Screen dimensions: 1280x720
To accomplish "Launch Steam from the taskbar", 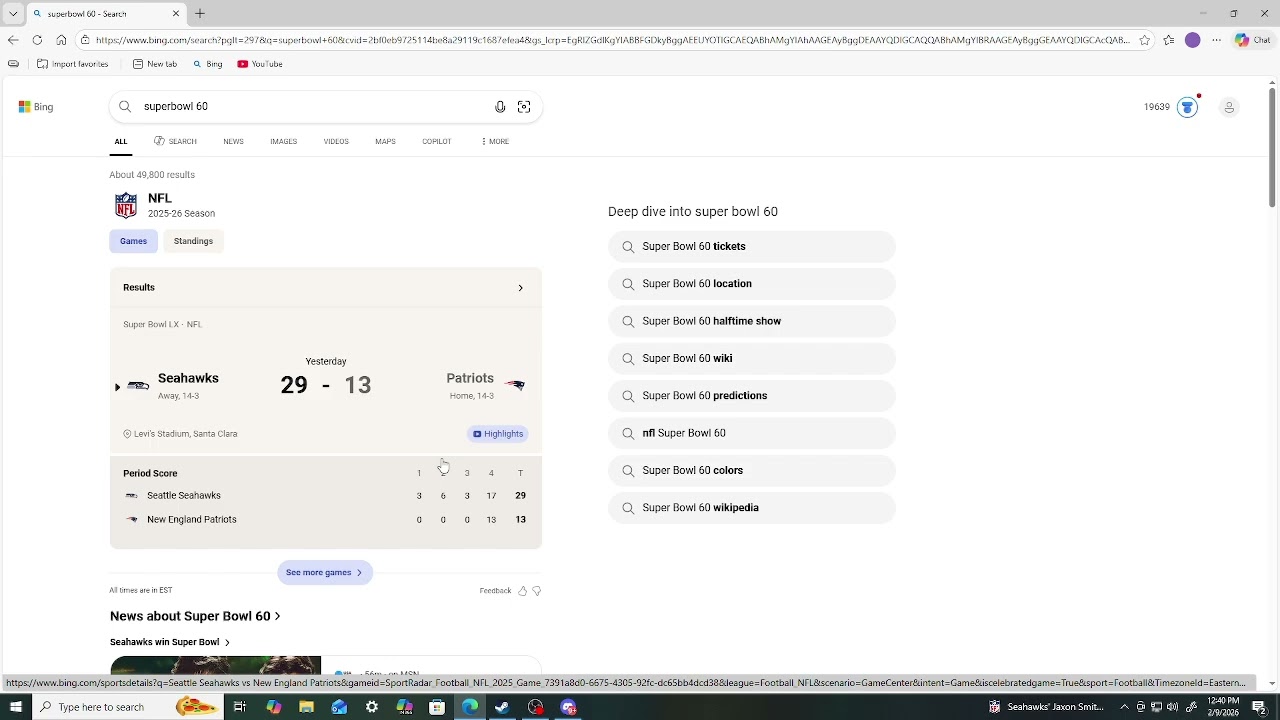I will click(502, 707).
